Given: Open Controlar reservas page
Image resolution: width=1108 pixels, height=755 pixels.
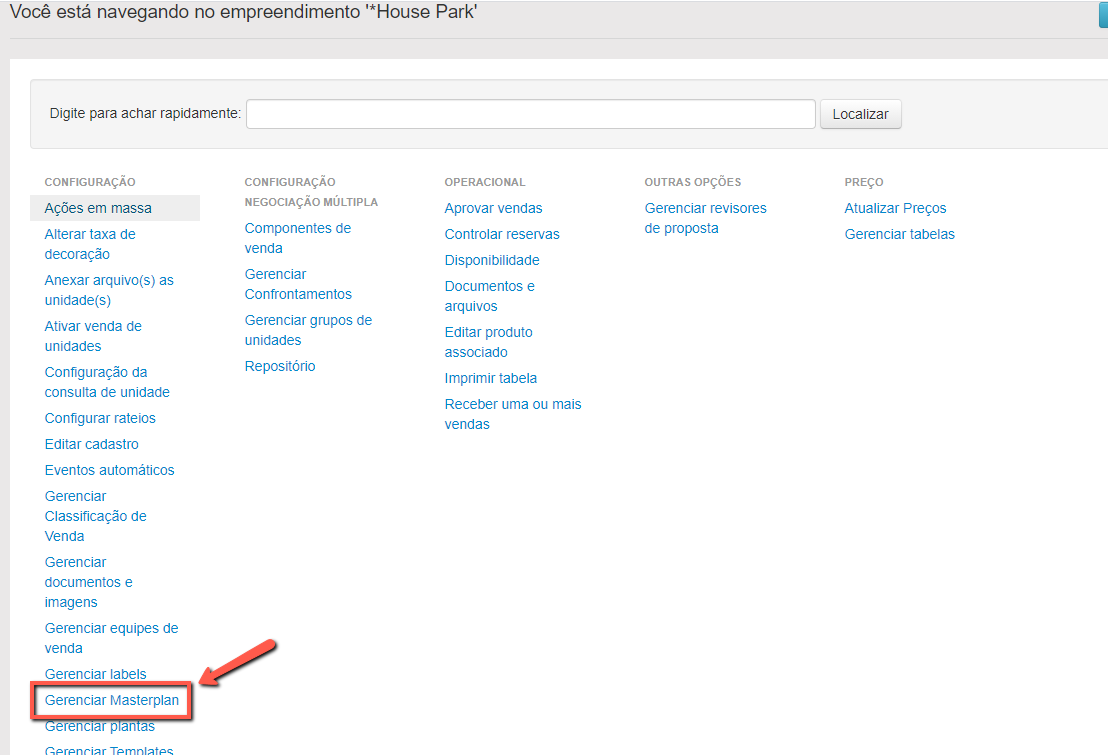Looking at the screenshot, I should [x=502, y=234].
